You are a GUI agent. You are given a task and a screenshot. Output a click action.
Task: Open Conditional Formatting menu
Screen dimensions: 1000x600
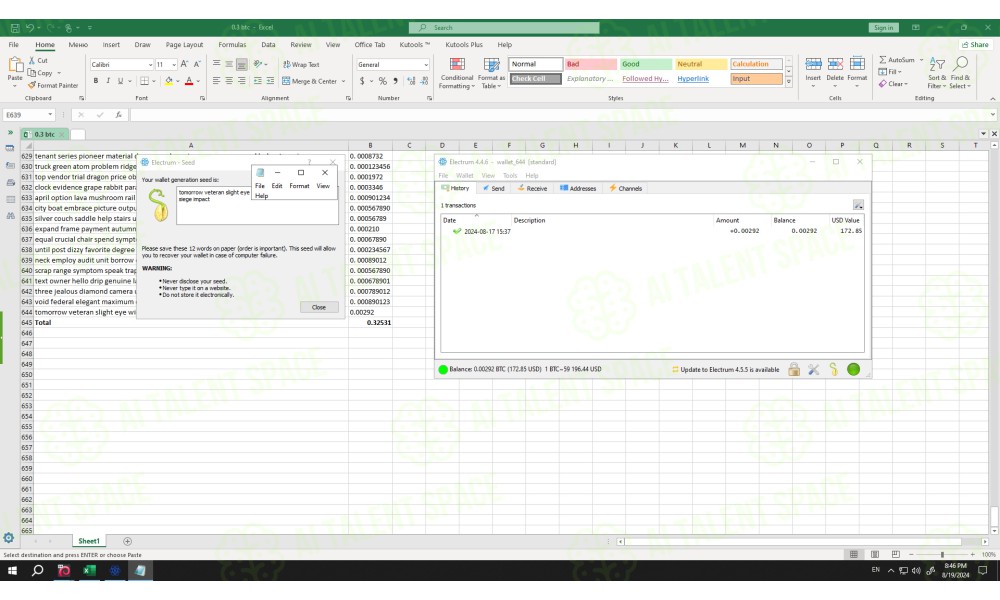click(457, 73)
